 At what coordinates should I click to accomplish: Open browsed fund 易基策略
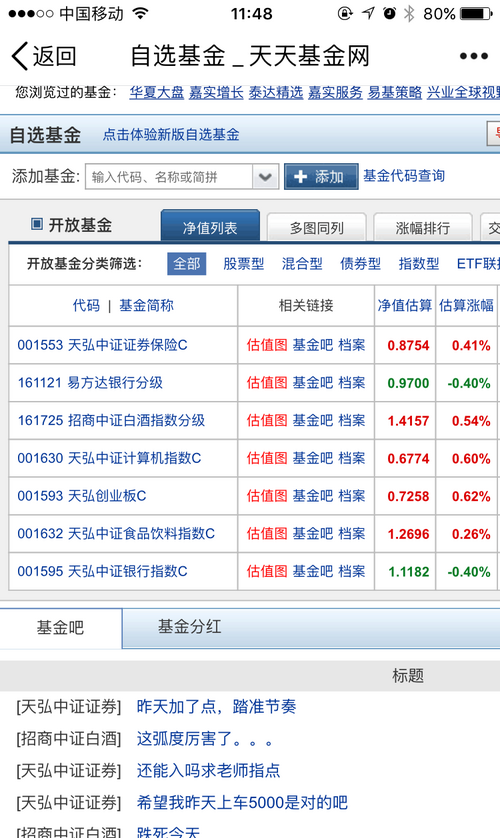click(395, 92)
